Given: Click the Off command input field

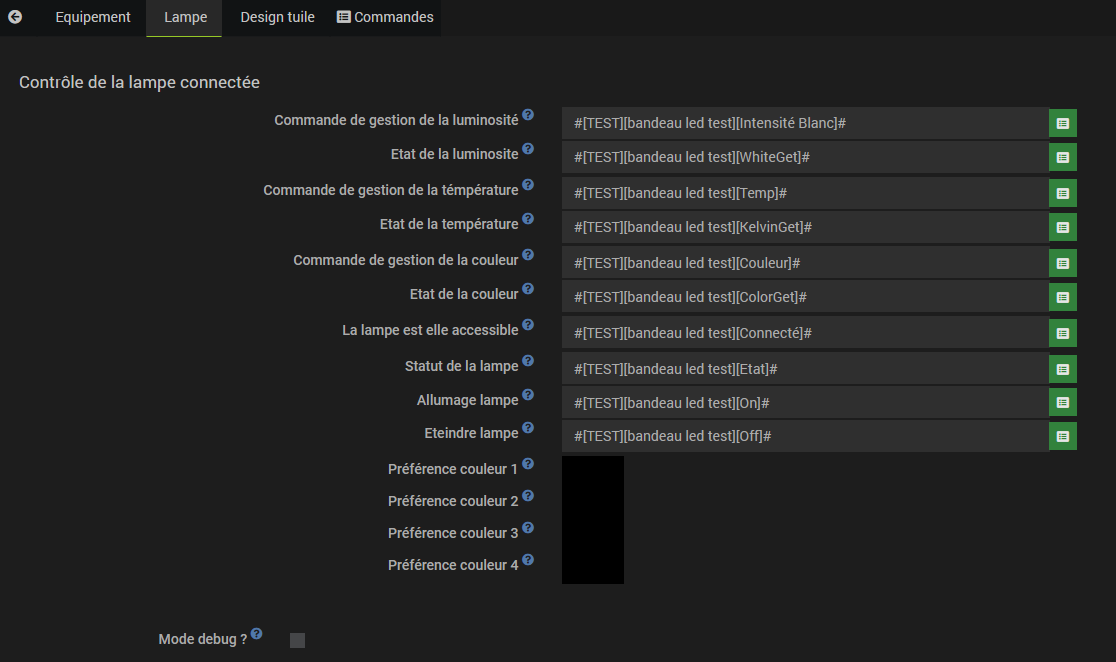Looking at the screenshot, I should click(805, 436).
